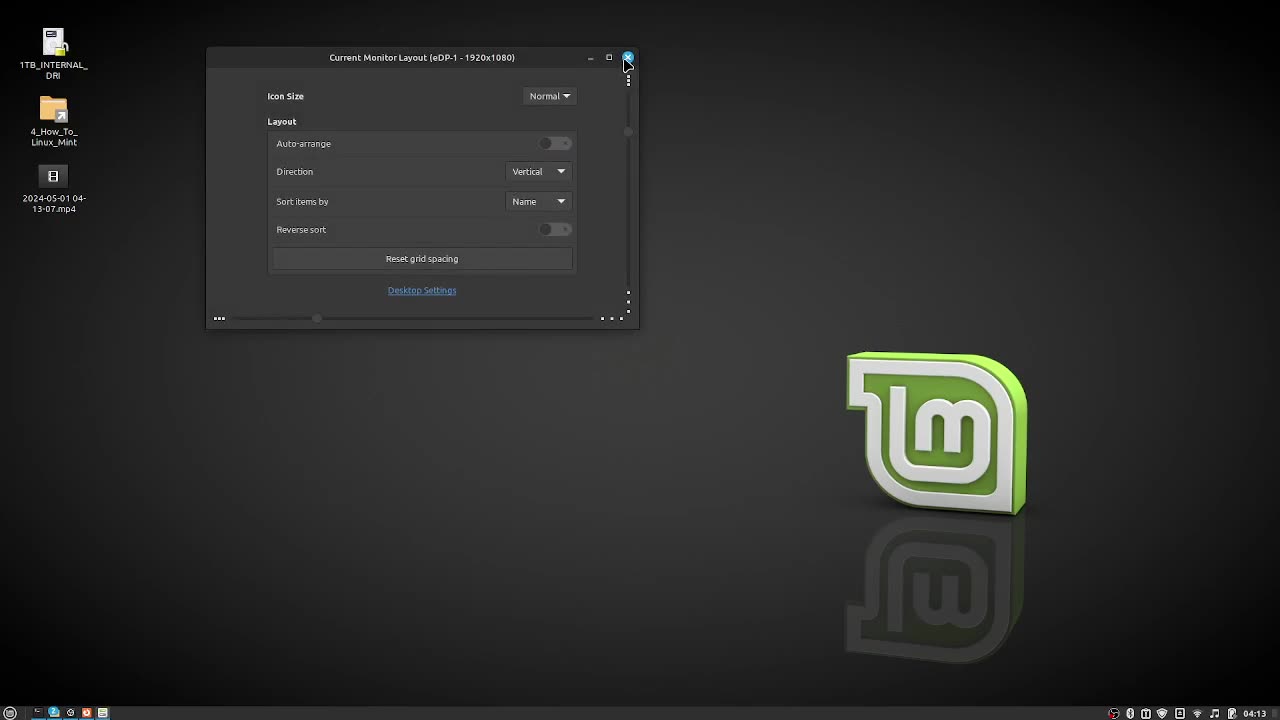Select the 4_How_To_Linux_Mint folder icon

coord(54,121)
